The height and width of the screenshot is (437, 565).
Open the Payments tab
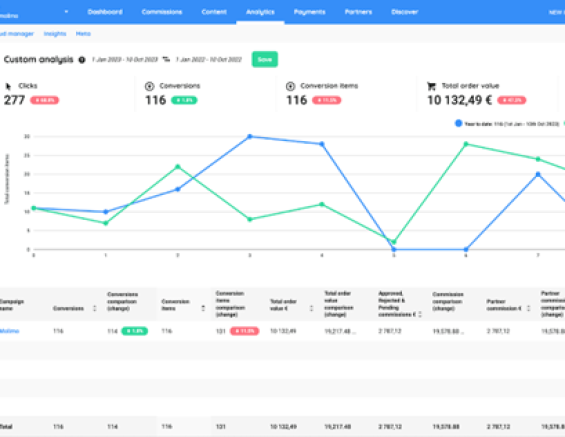coord(310,12)
